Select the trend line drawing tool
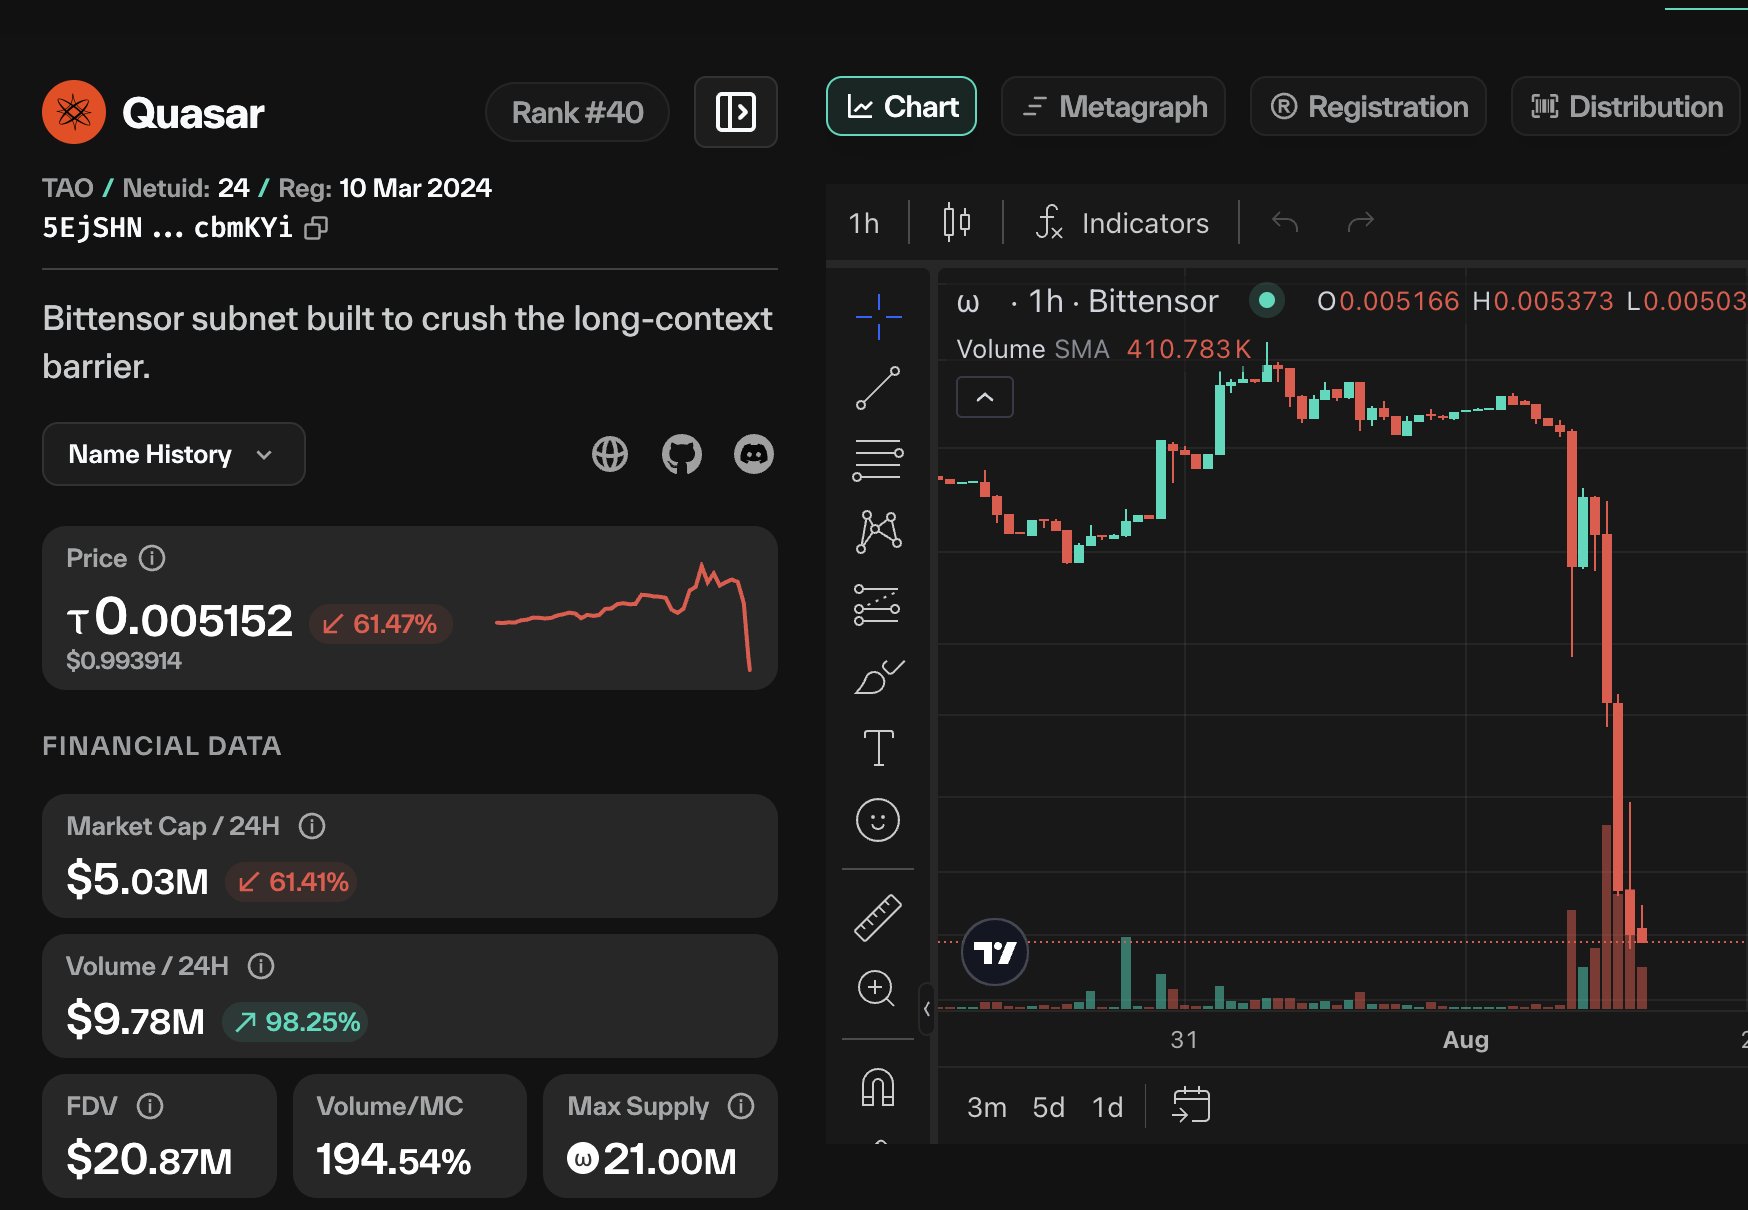The width and height of the screenshot is (1748, 1210). click(x=878, y=388)
